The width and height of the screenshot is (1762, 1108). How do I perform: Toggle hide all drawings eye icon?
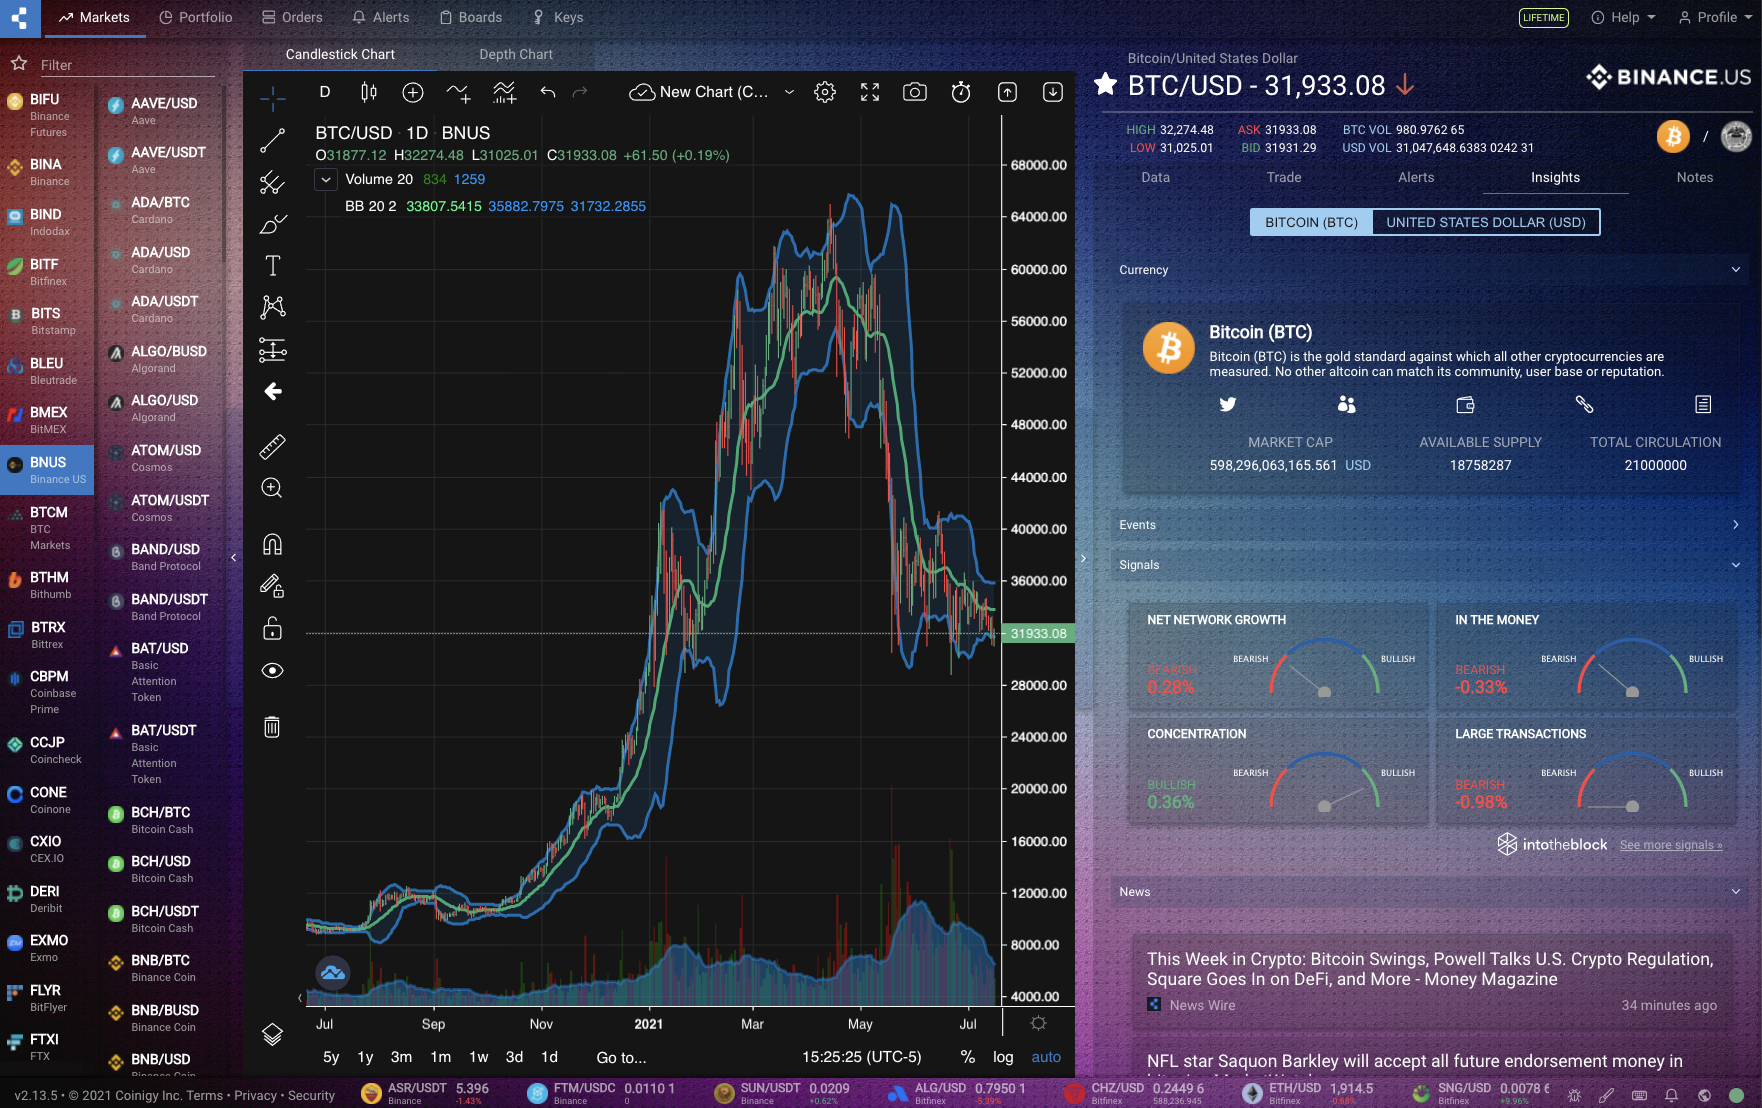pos(272,670)
